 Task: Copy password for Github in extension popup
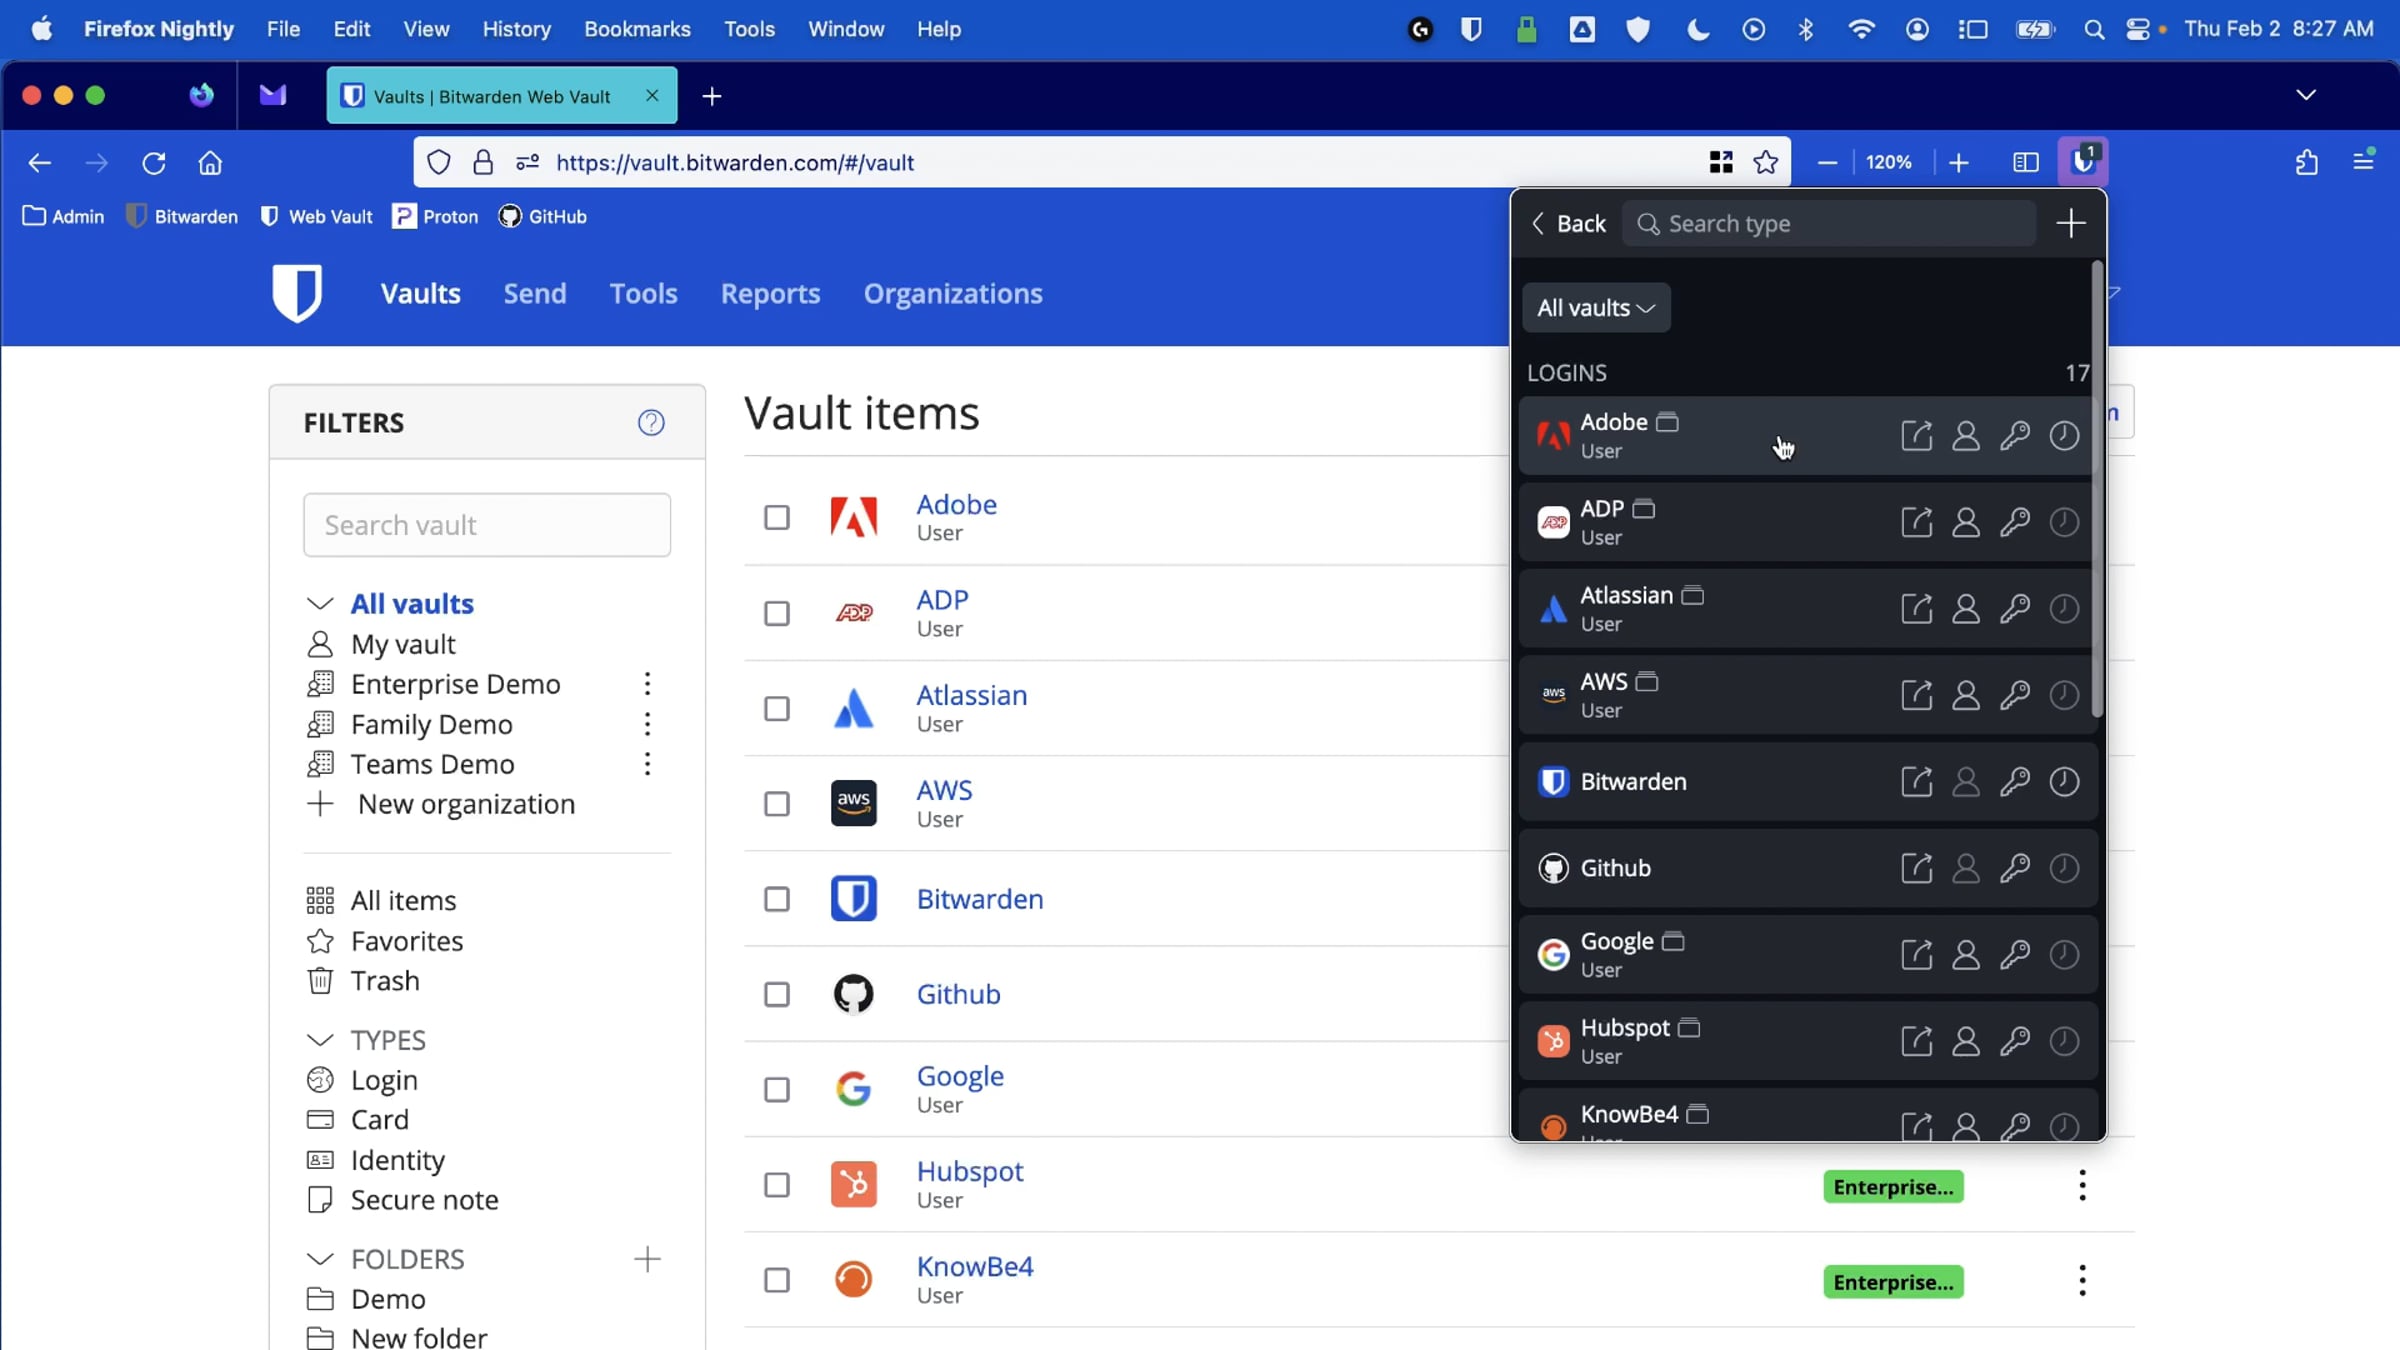coord(2015,868)
